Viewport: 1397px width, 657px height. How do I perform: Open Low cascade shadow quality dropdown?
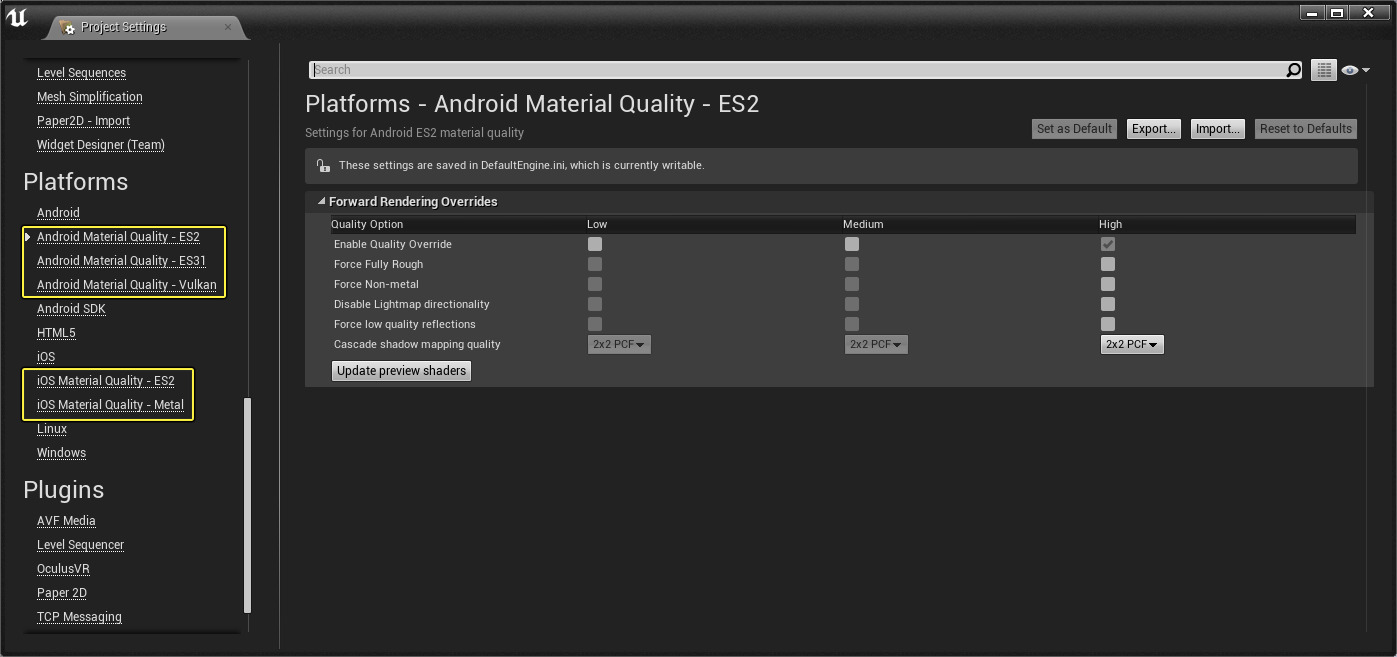619,344
